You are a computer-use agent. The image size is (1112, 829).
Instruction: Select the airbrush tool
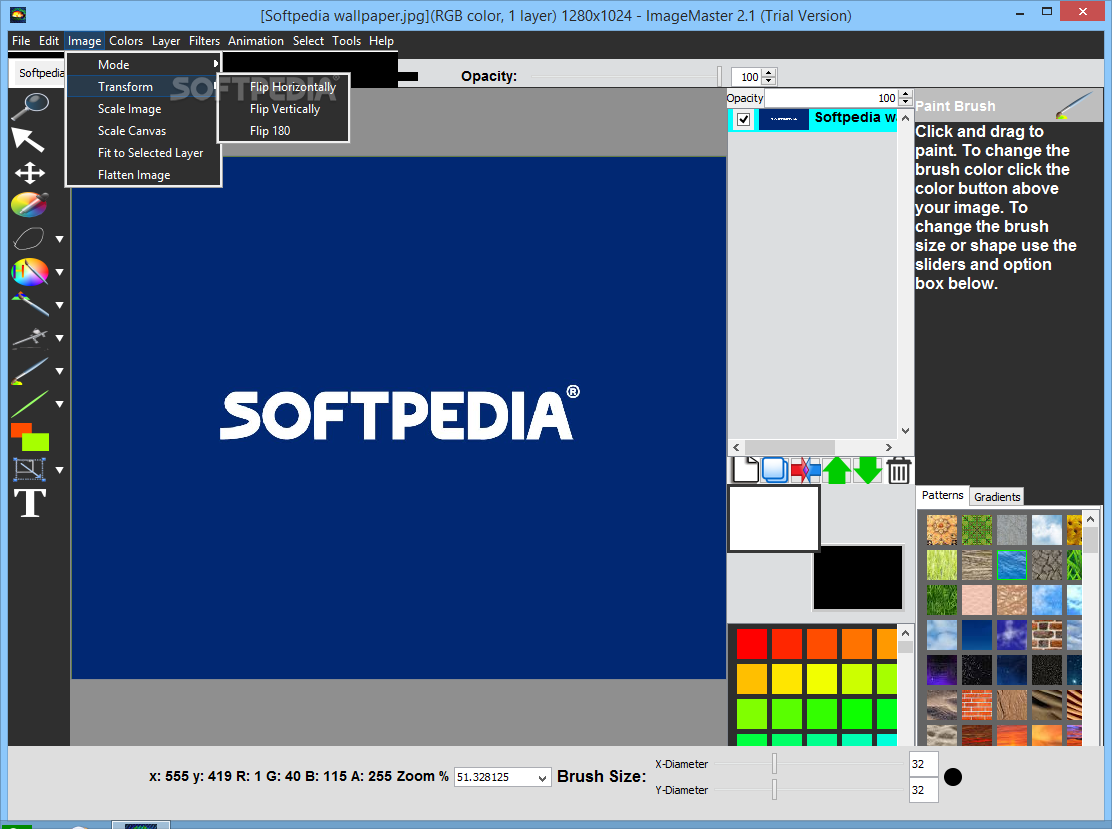point(30,338)
